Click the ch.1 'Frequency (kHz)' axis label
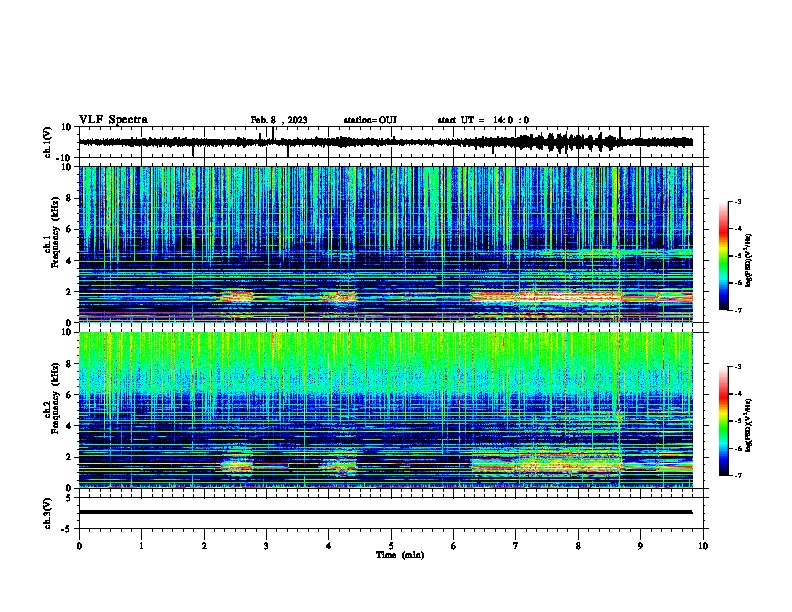Screen dimensions: 792x612 click(x=55, y=233)
